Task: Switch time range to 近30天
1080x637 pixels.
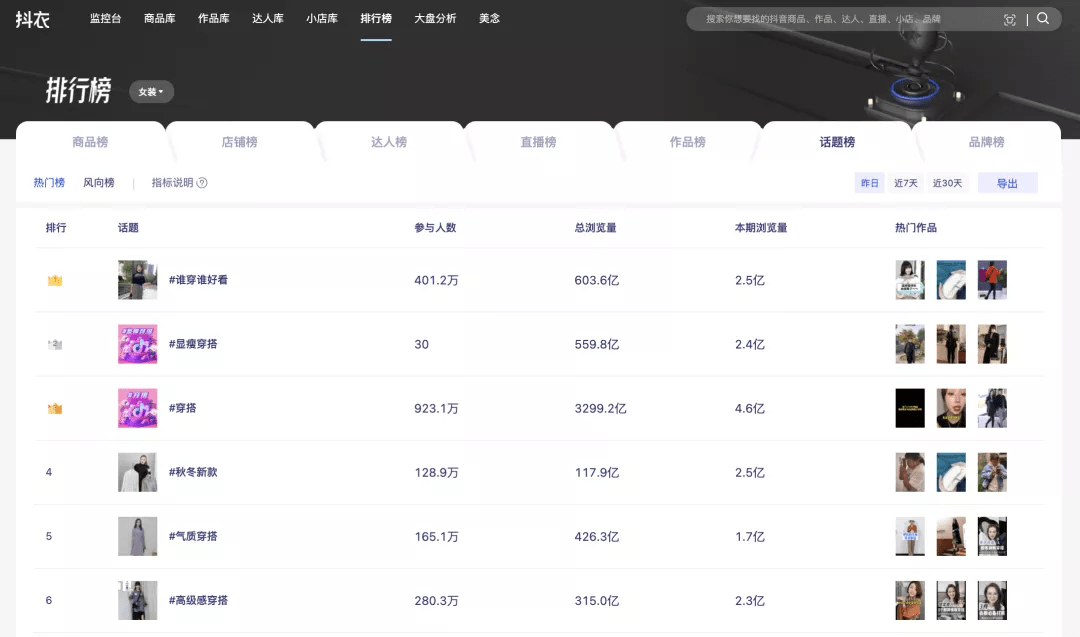Action: pyautogui.click(x=947, y=183)
